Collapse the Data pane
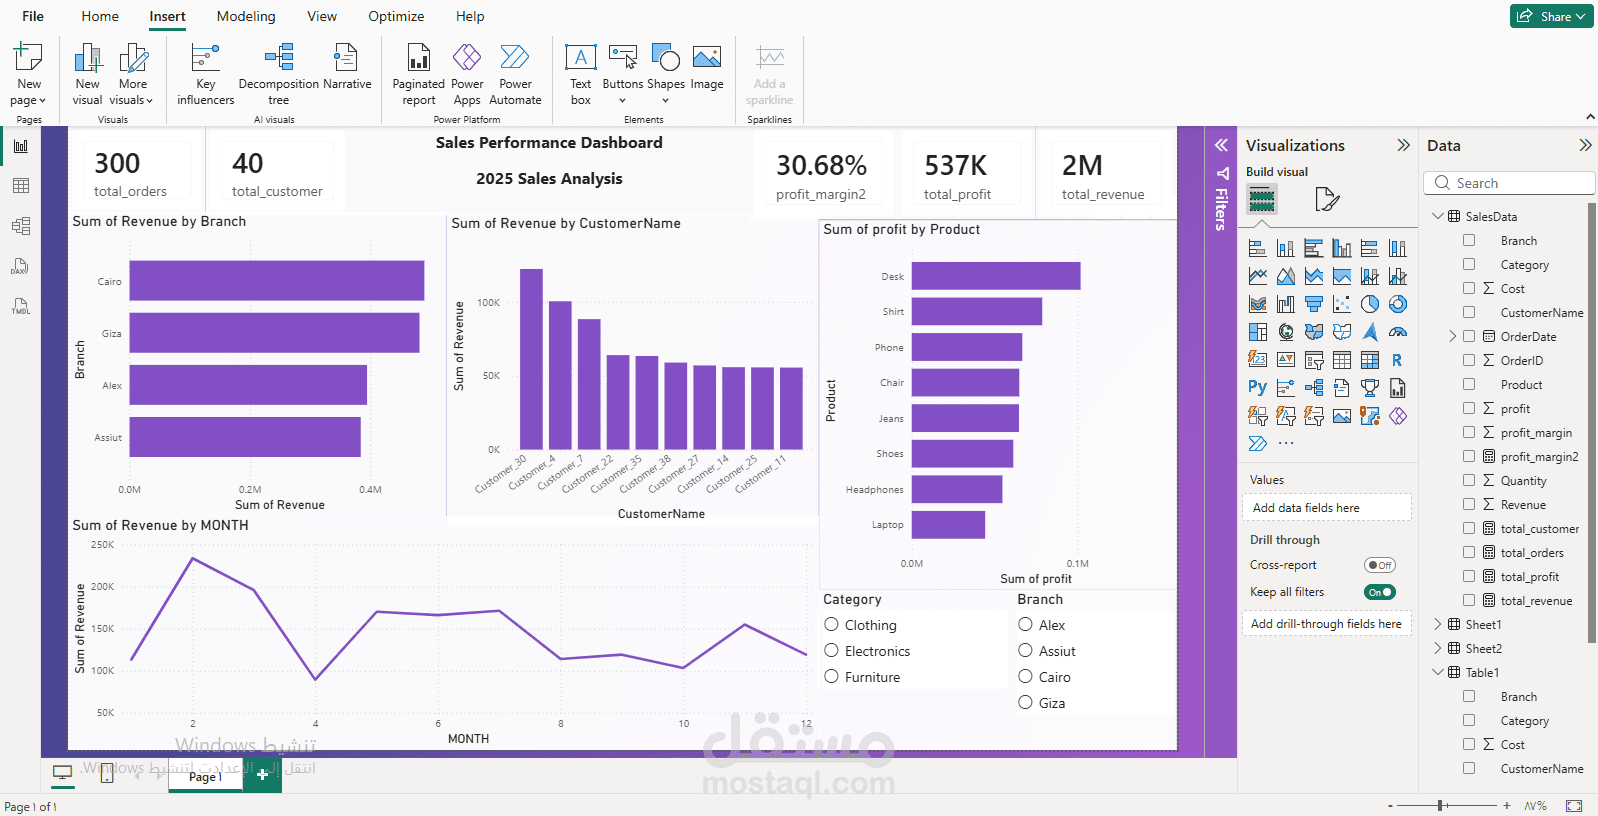 [1585, 145]
